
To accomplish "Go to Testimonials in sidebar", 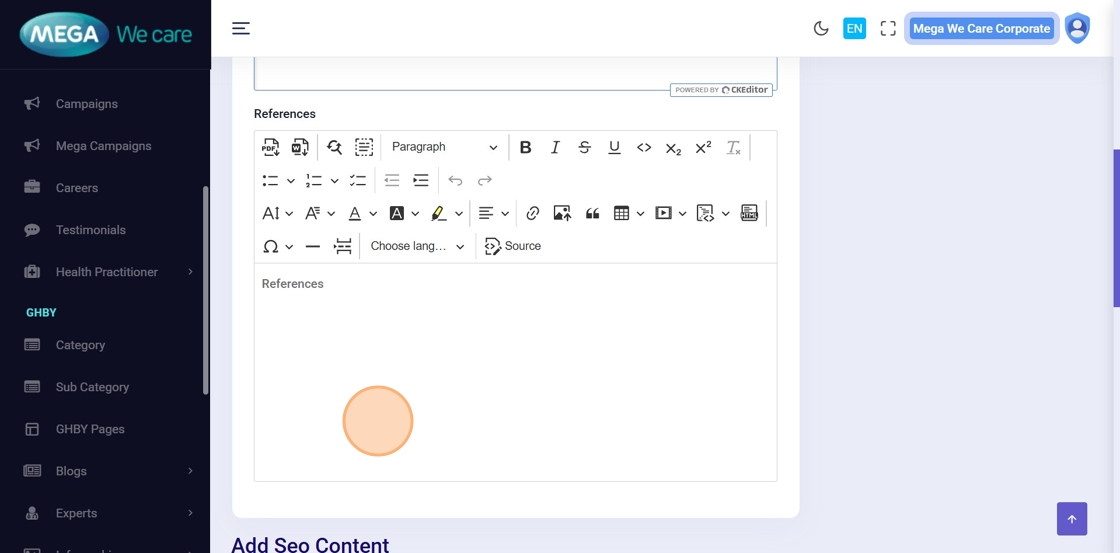I will pyautogui.click(x=90, y=230).
